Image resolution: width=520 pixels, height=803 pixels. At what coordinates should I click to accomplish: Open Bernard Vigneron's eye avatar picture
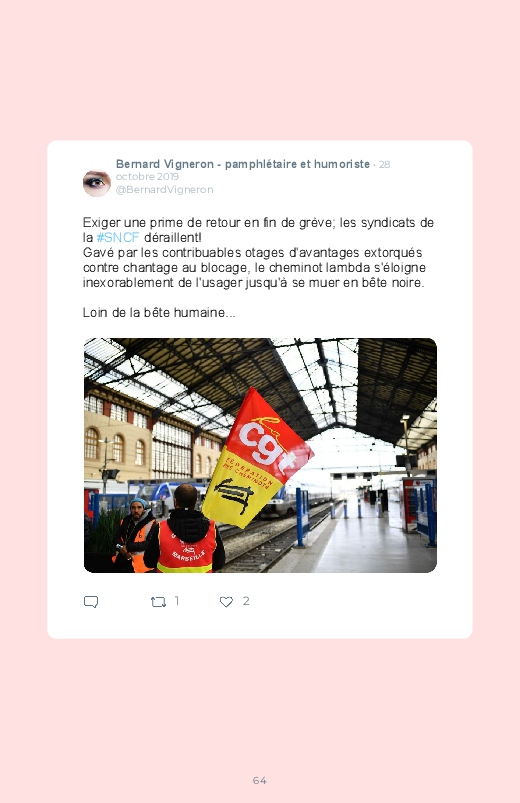pos(97,183)
